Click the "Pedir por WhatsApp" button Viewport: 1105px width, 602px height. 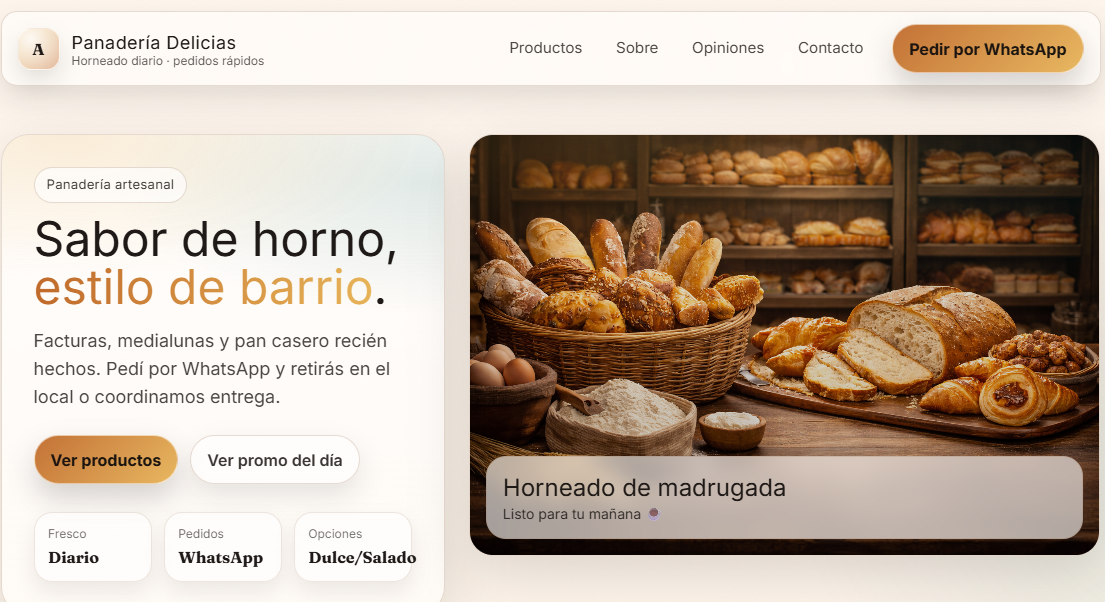tap(987, 49)
